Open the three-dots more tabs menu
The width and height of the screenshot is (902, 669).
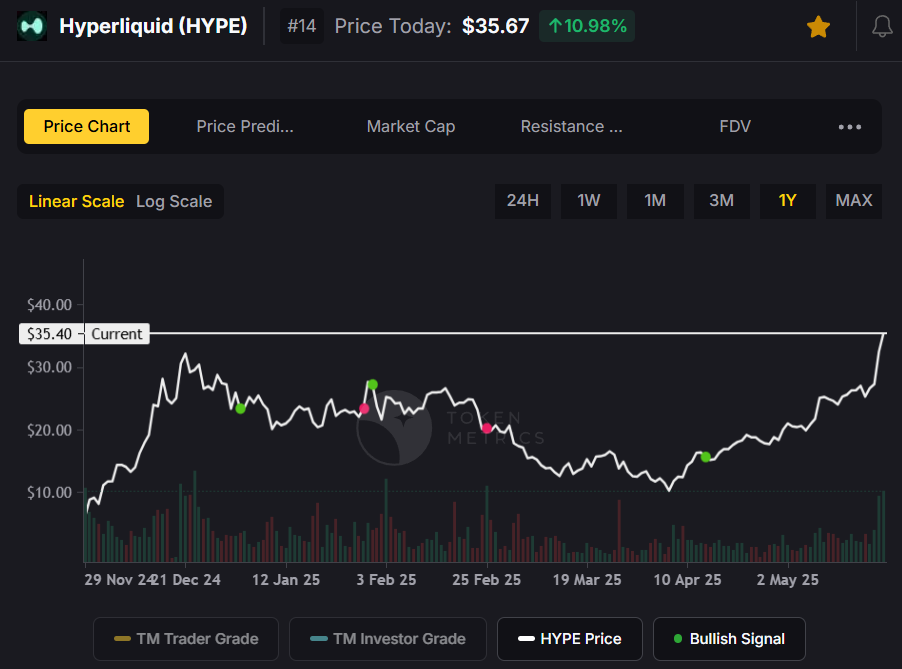click(x=850, y=127)
